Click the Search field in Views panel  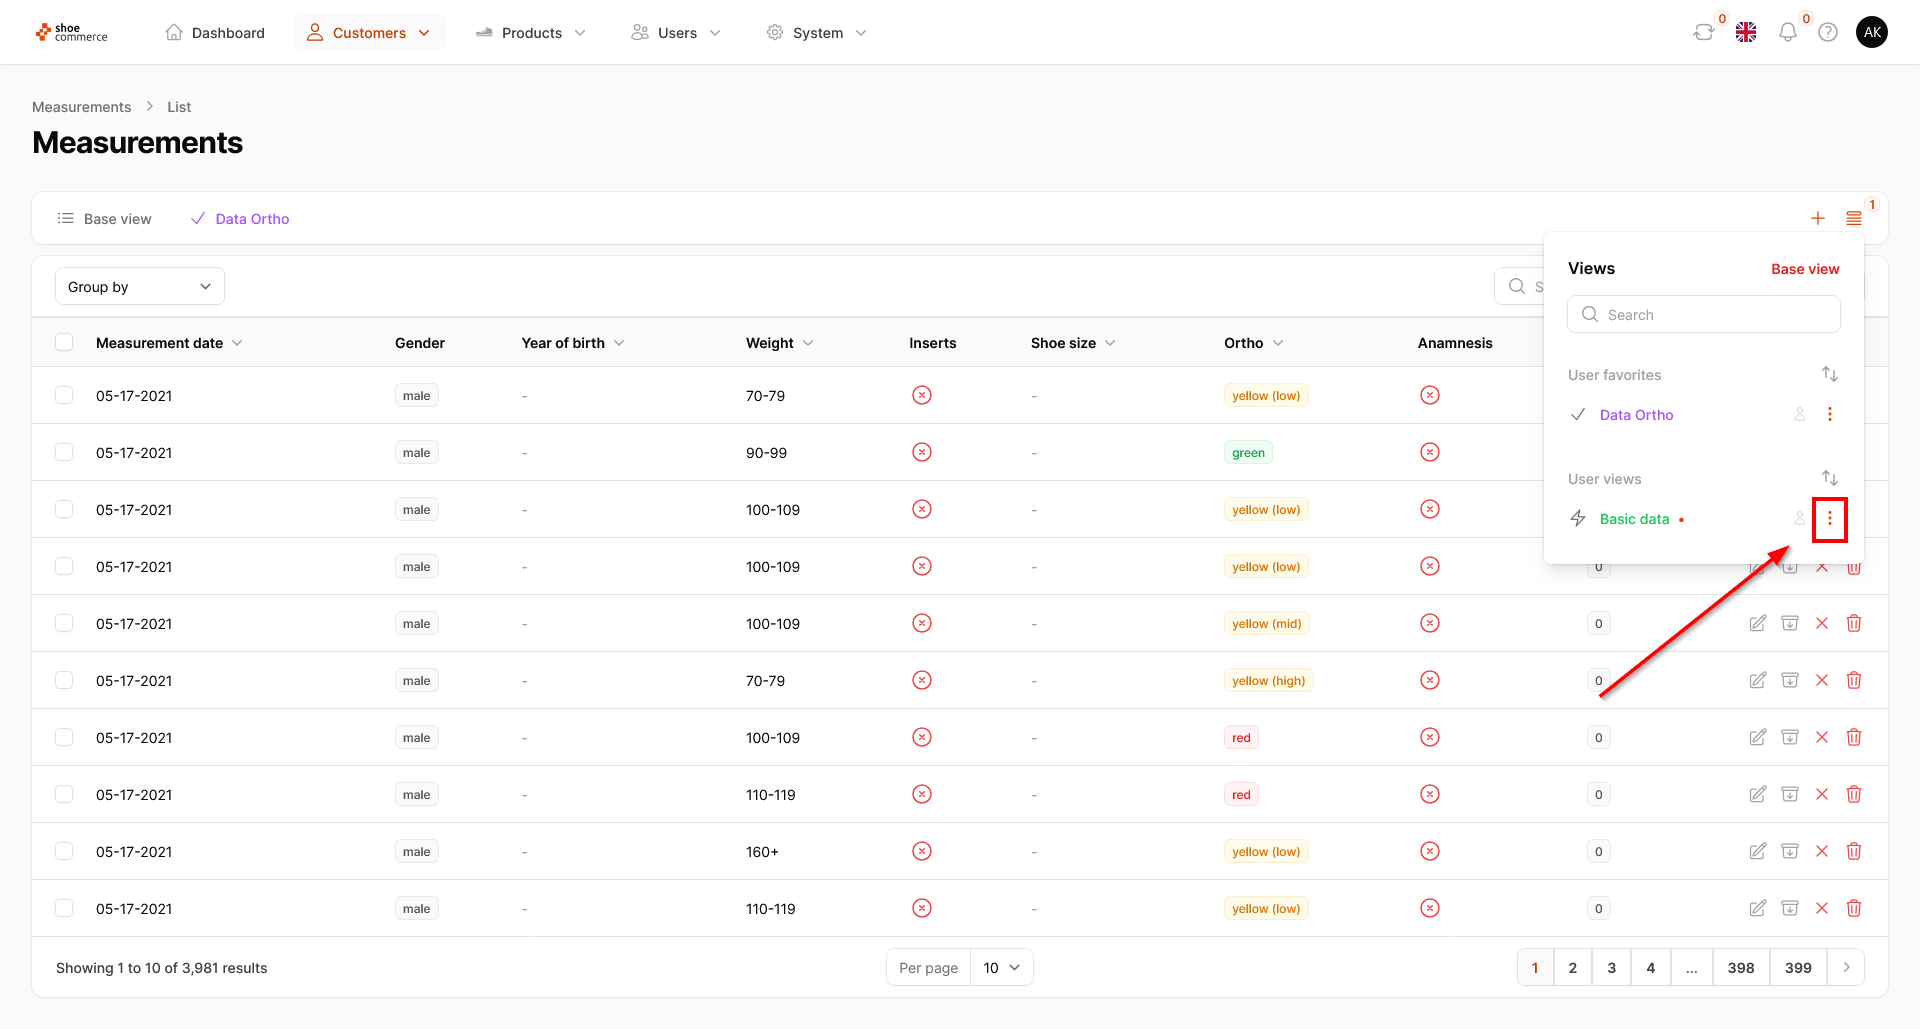coord(1703,315)
